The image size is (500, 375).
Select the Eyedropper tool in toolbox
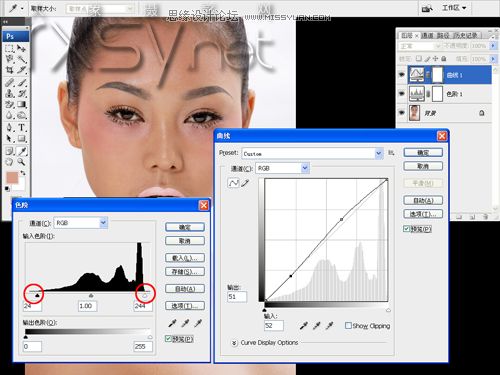click(22, 151)
